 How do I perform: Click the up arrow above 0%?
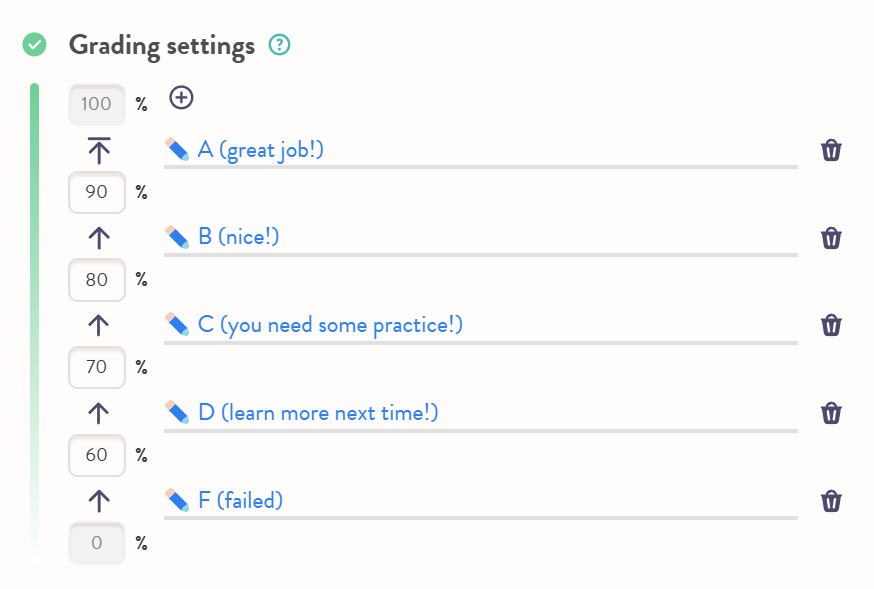(98, 500)
